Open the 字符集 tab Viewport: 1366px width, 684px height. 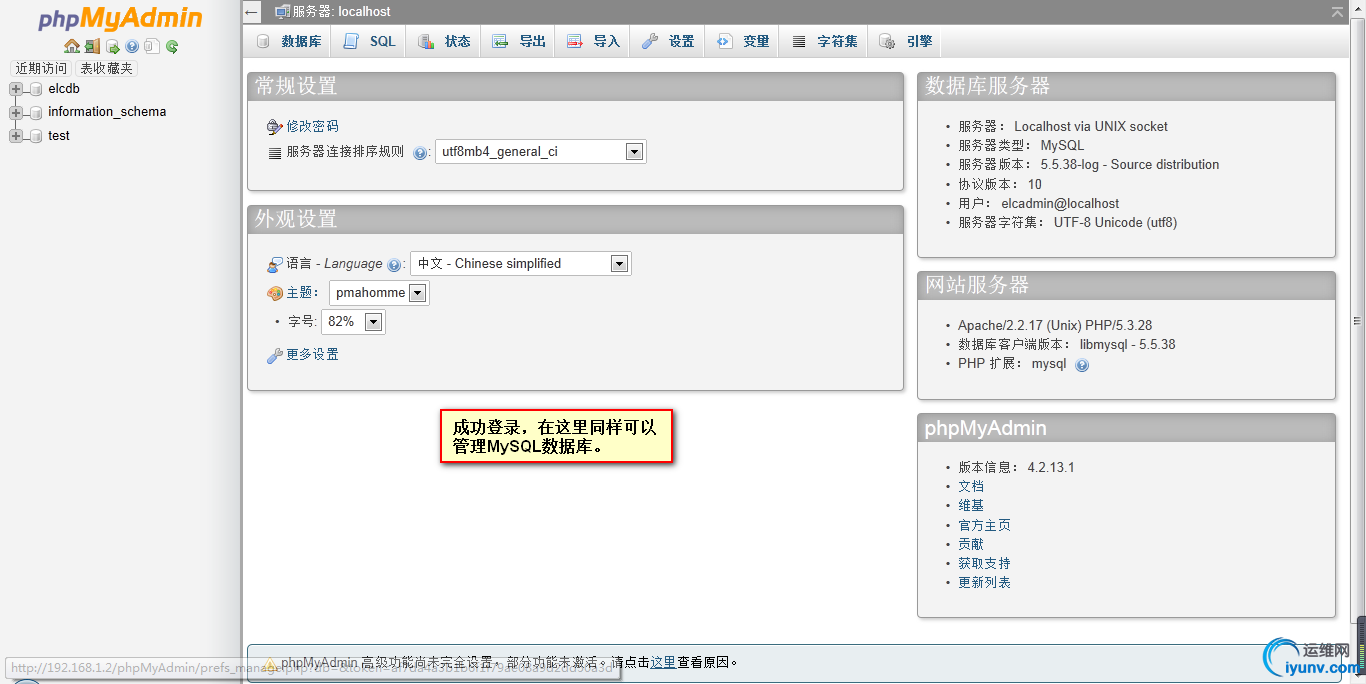click(825, 41)
